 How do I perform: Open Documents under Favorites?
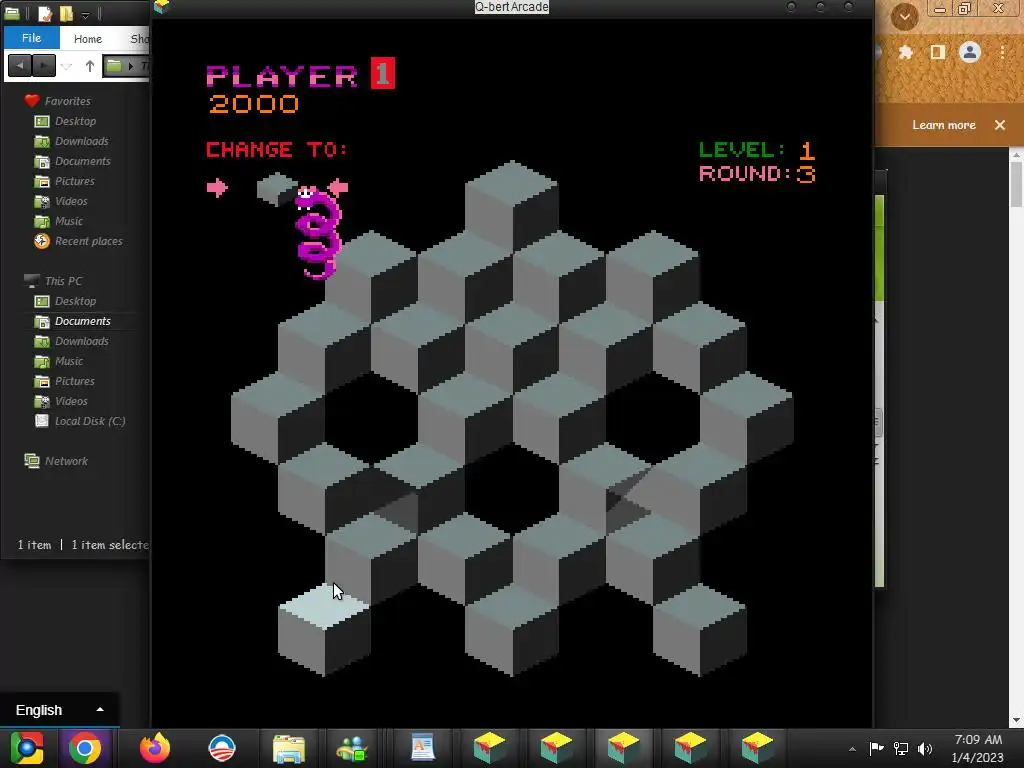click(82, 161)
